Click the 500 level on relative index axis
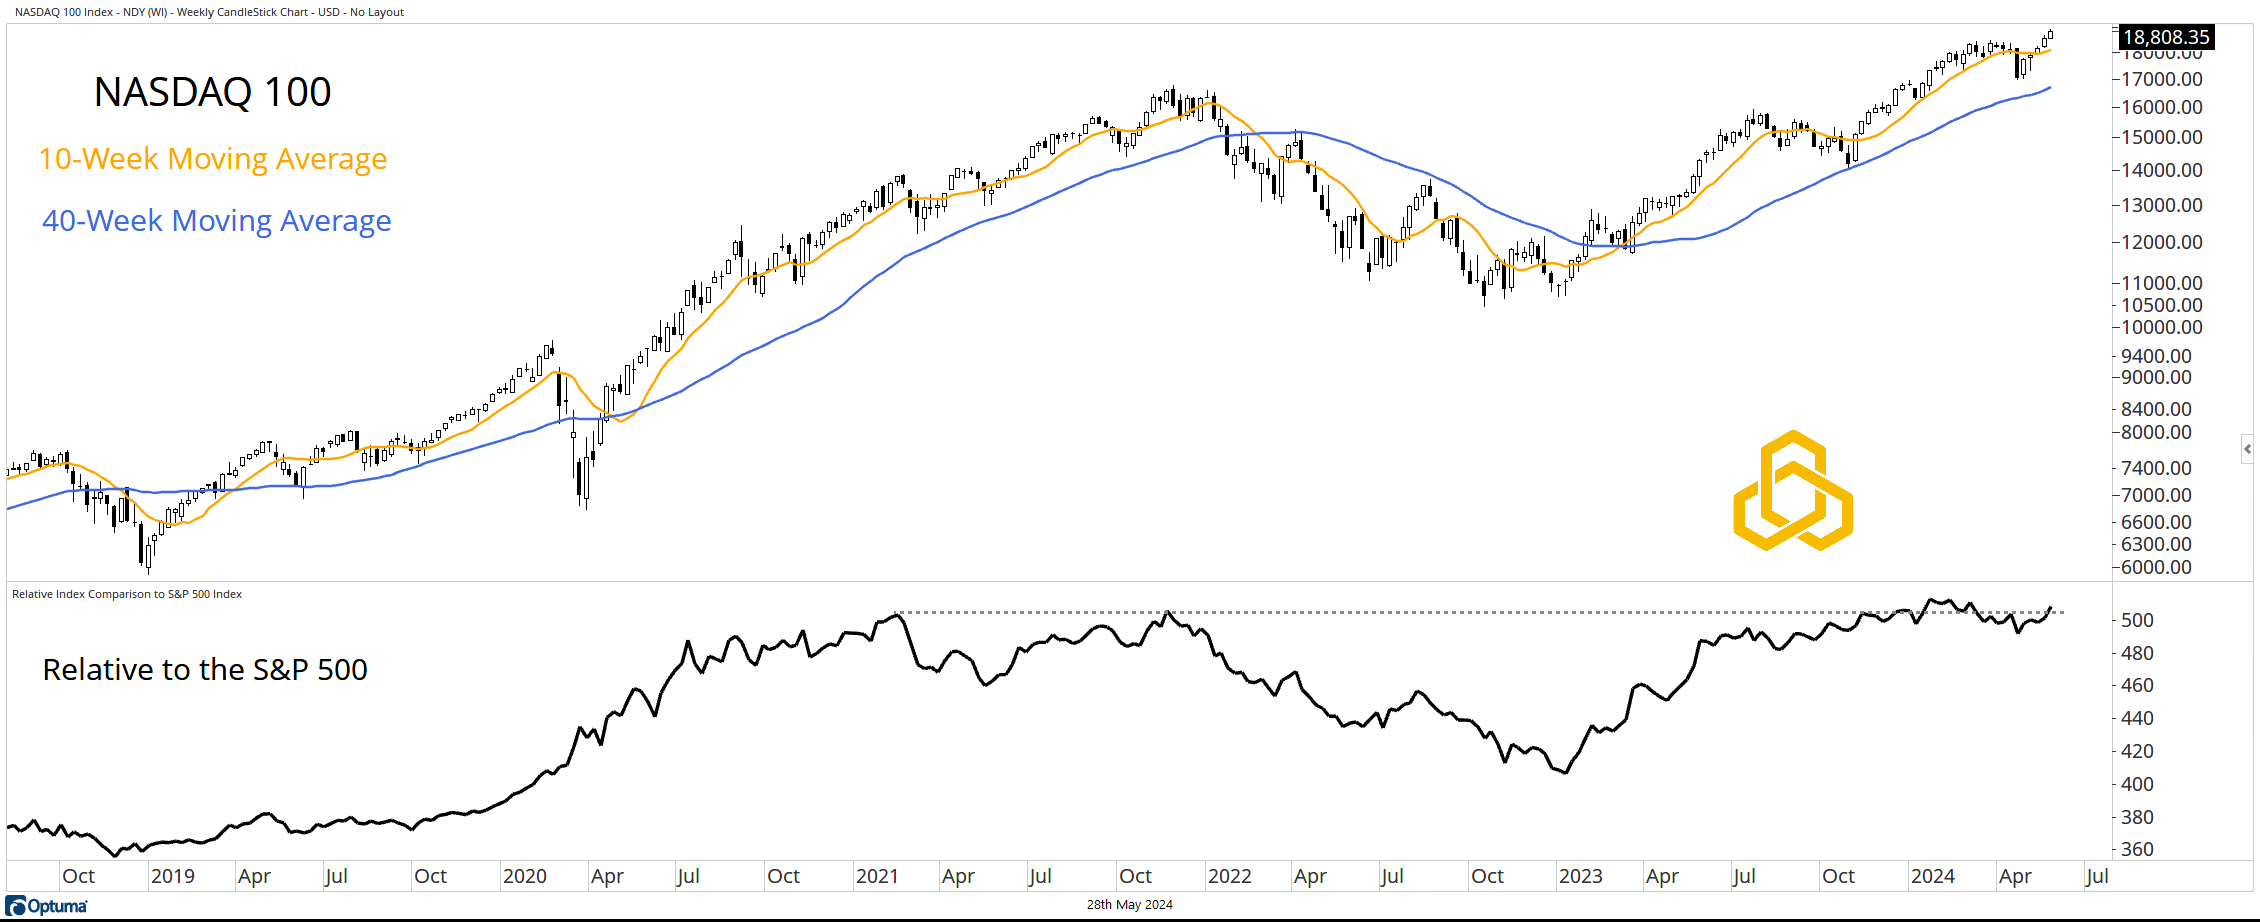This screenshot has width=2260, height=922. pyautogui.click(x=2137, y=620)
